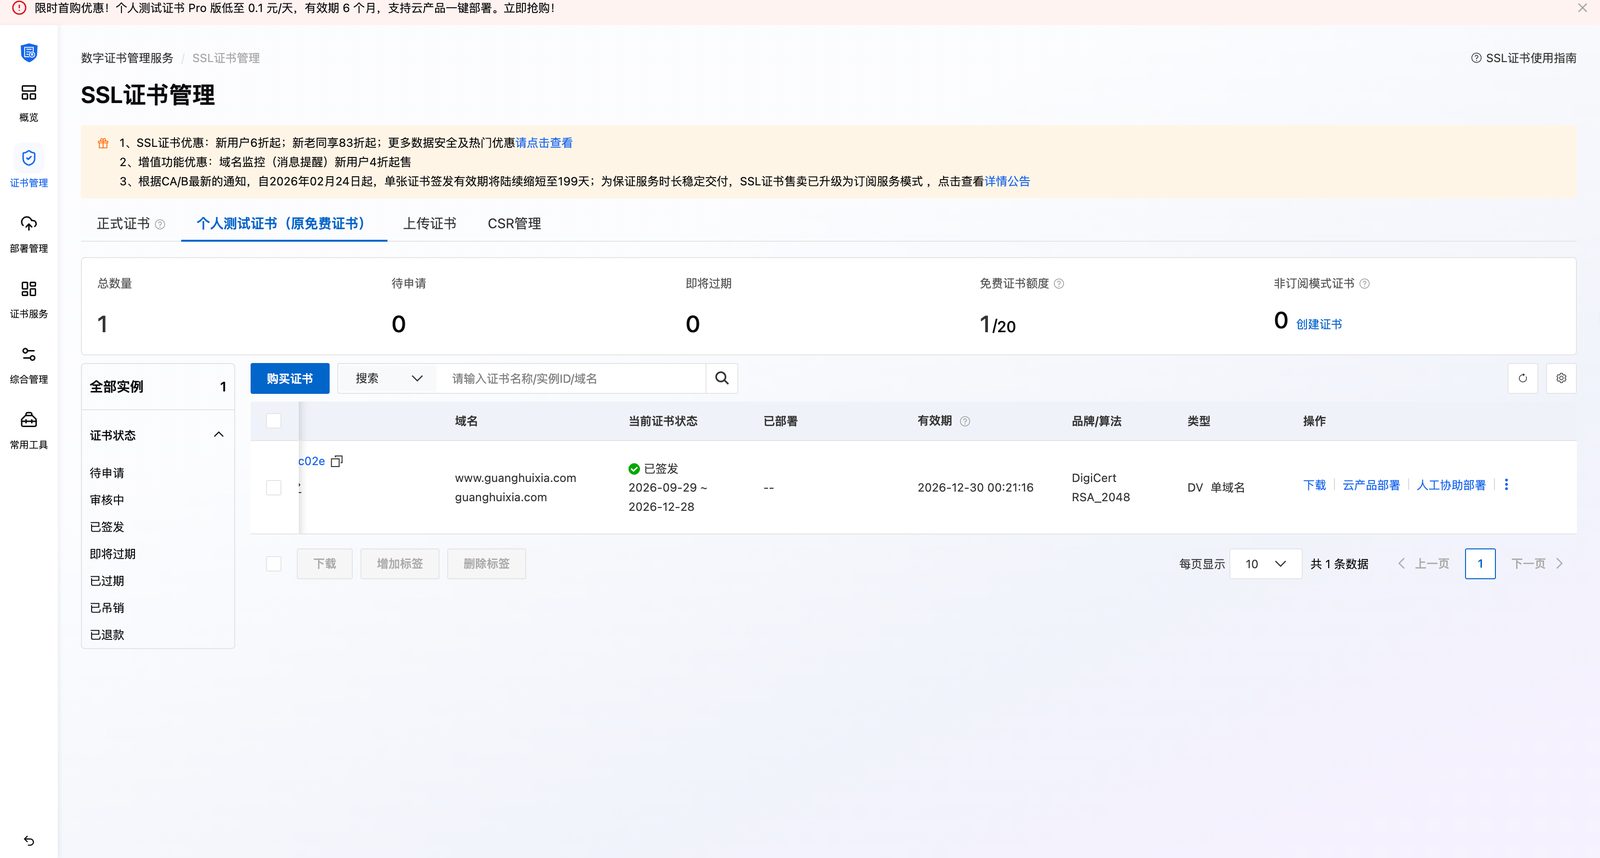Refresh the certificate list
Viewport: 1600px width, 858px height.
pos(1523,378)
